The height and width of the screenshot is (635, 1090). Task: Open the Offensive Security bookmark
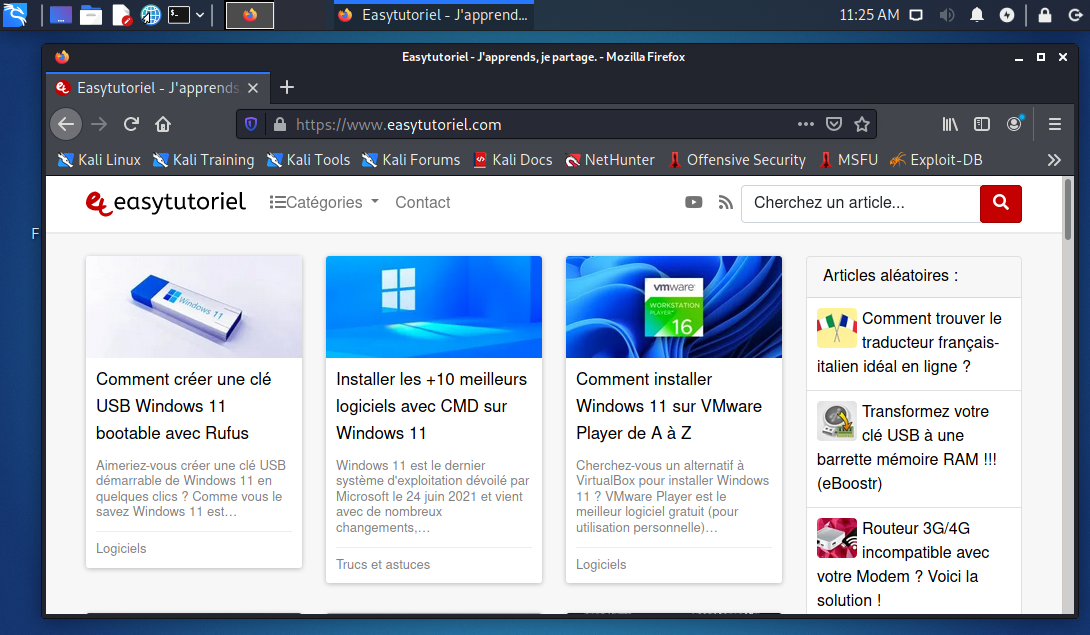point(737,160)
